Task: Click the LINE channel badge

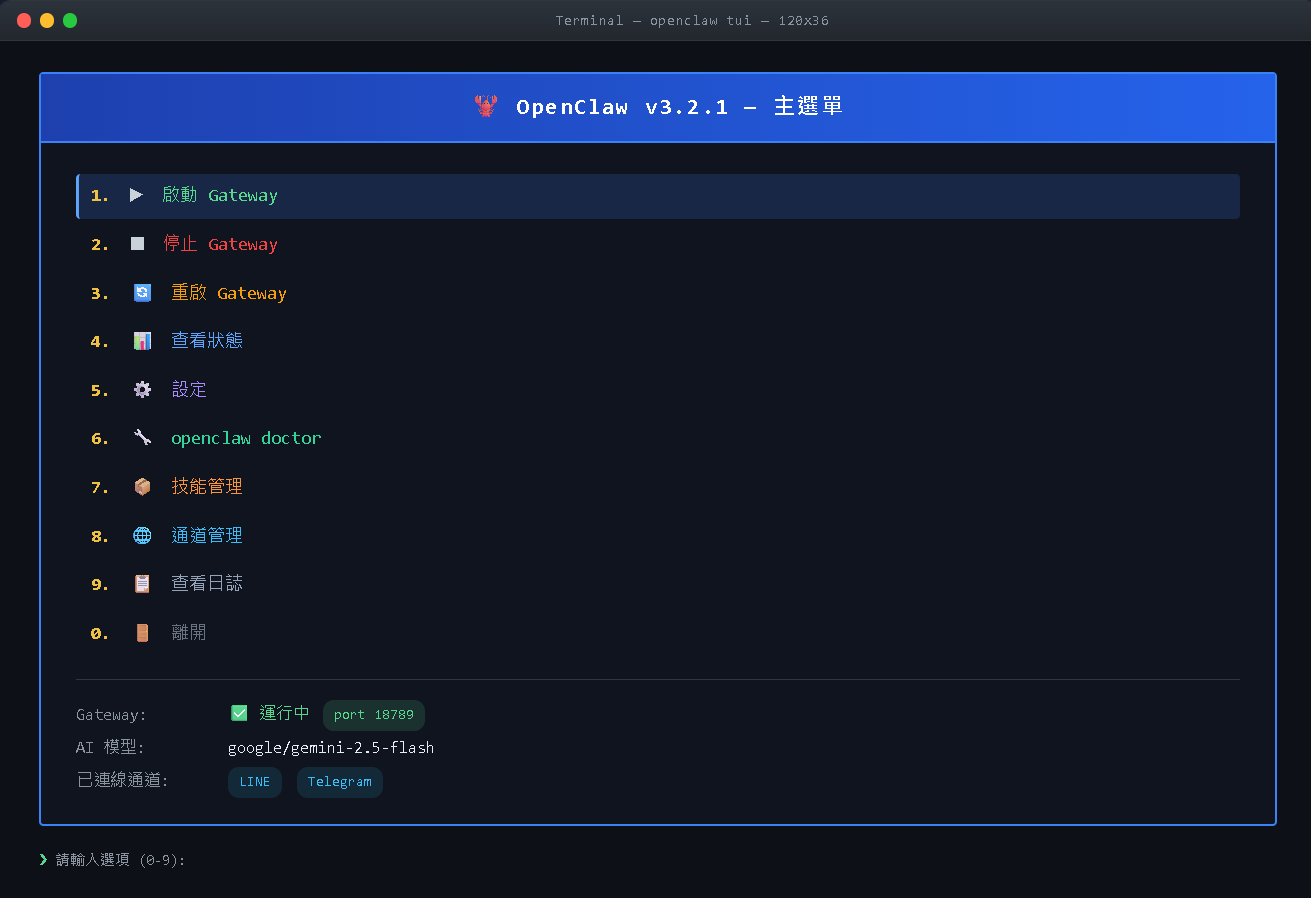Action: point(254,782)
